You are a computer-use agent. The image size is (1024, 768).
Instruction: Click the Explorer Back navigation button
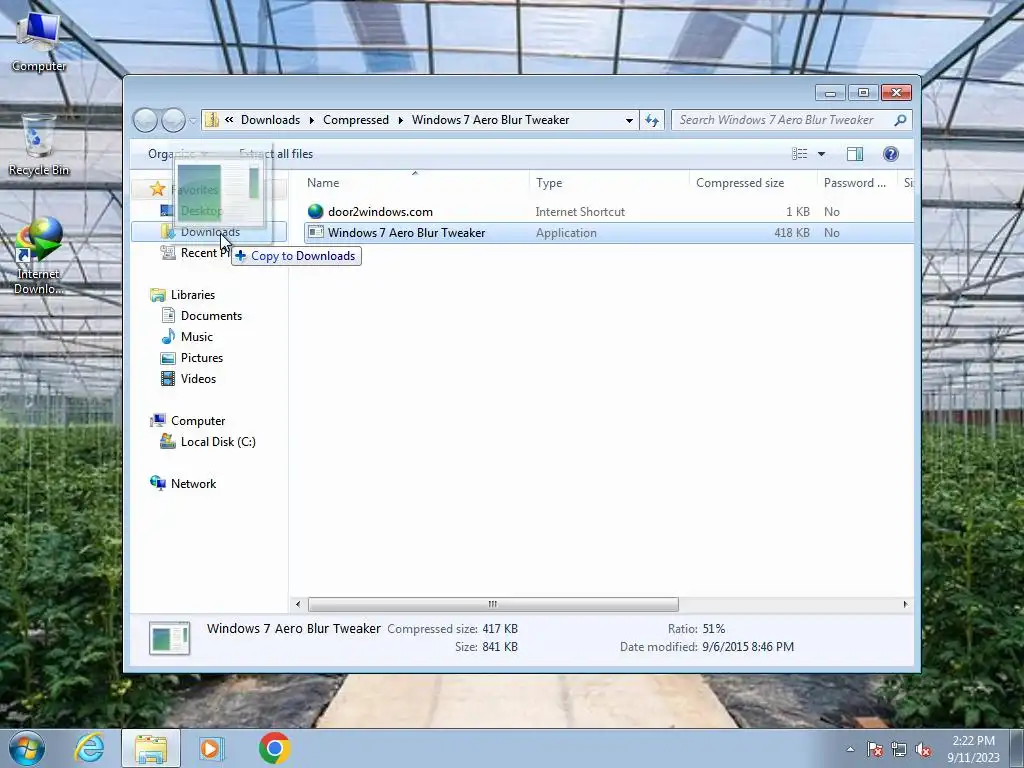tap(145, 120)
